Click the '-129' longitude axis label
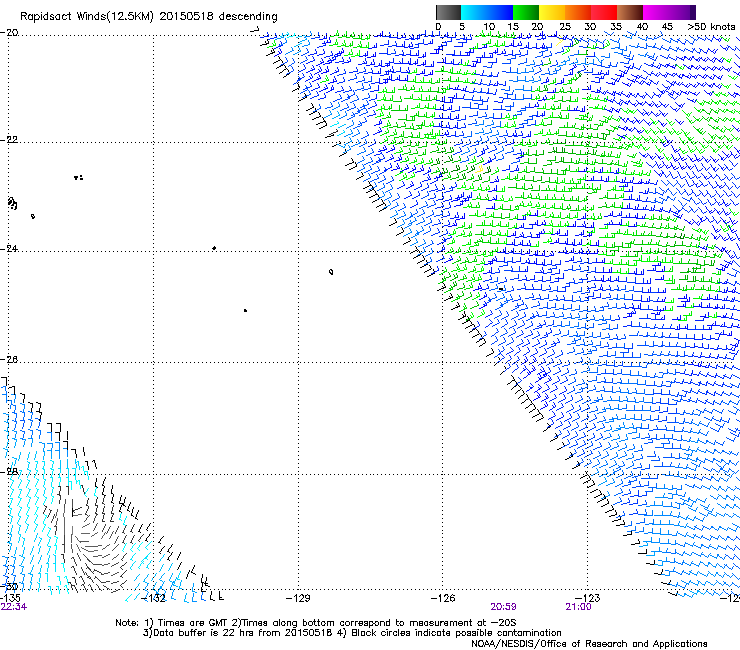 click(x=298, y=598)
